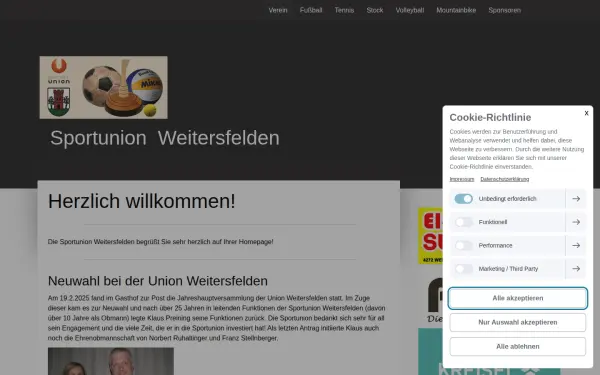Click the Sportunion Weitersfelden site title

click(x=165, y=138)
